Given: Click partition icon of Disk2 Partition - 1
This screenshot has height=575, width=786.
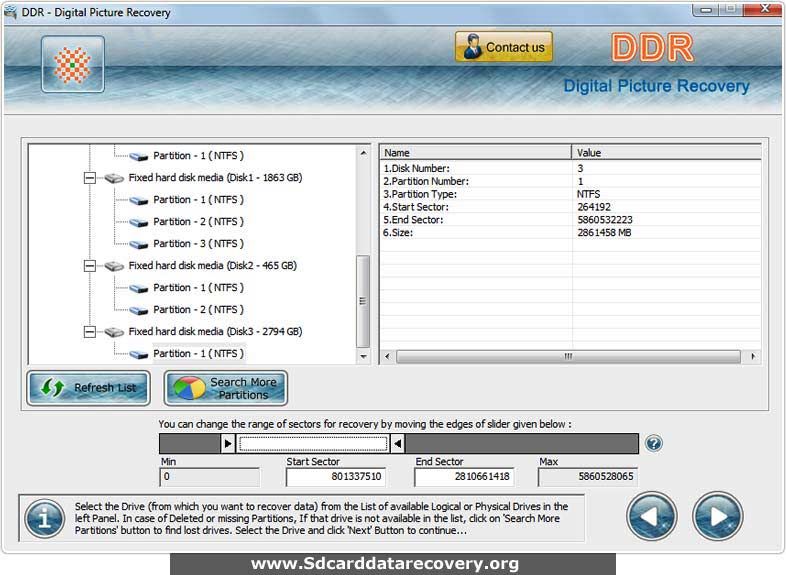Looking at the screenshot, I should click(x=139, y=289).
